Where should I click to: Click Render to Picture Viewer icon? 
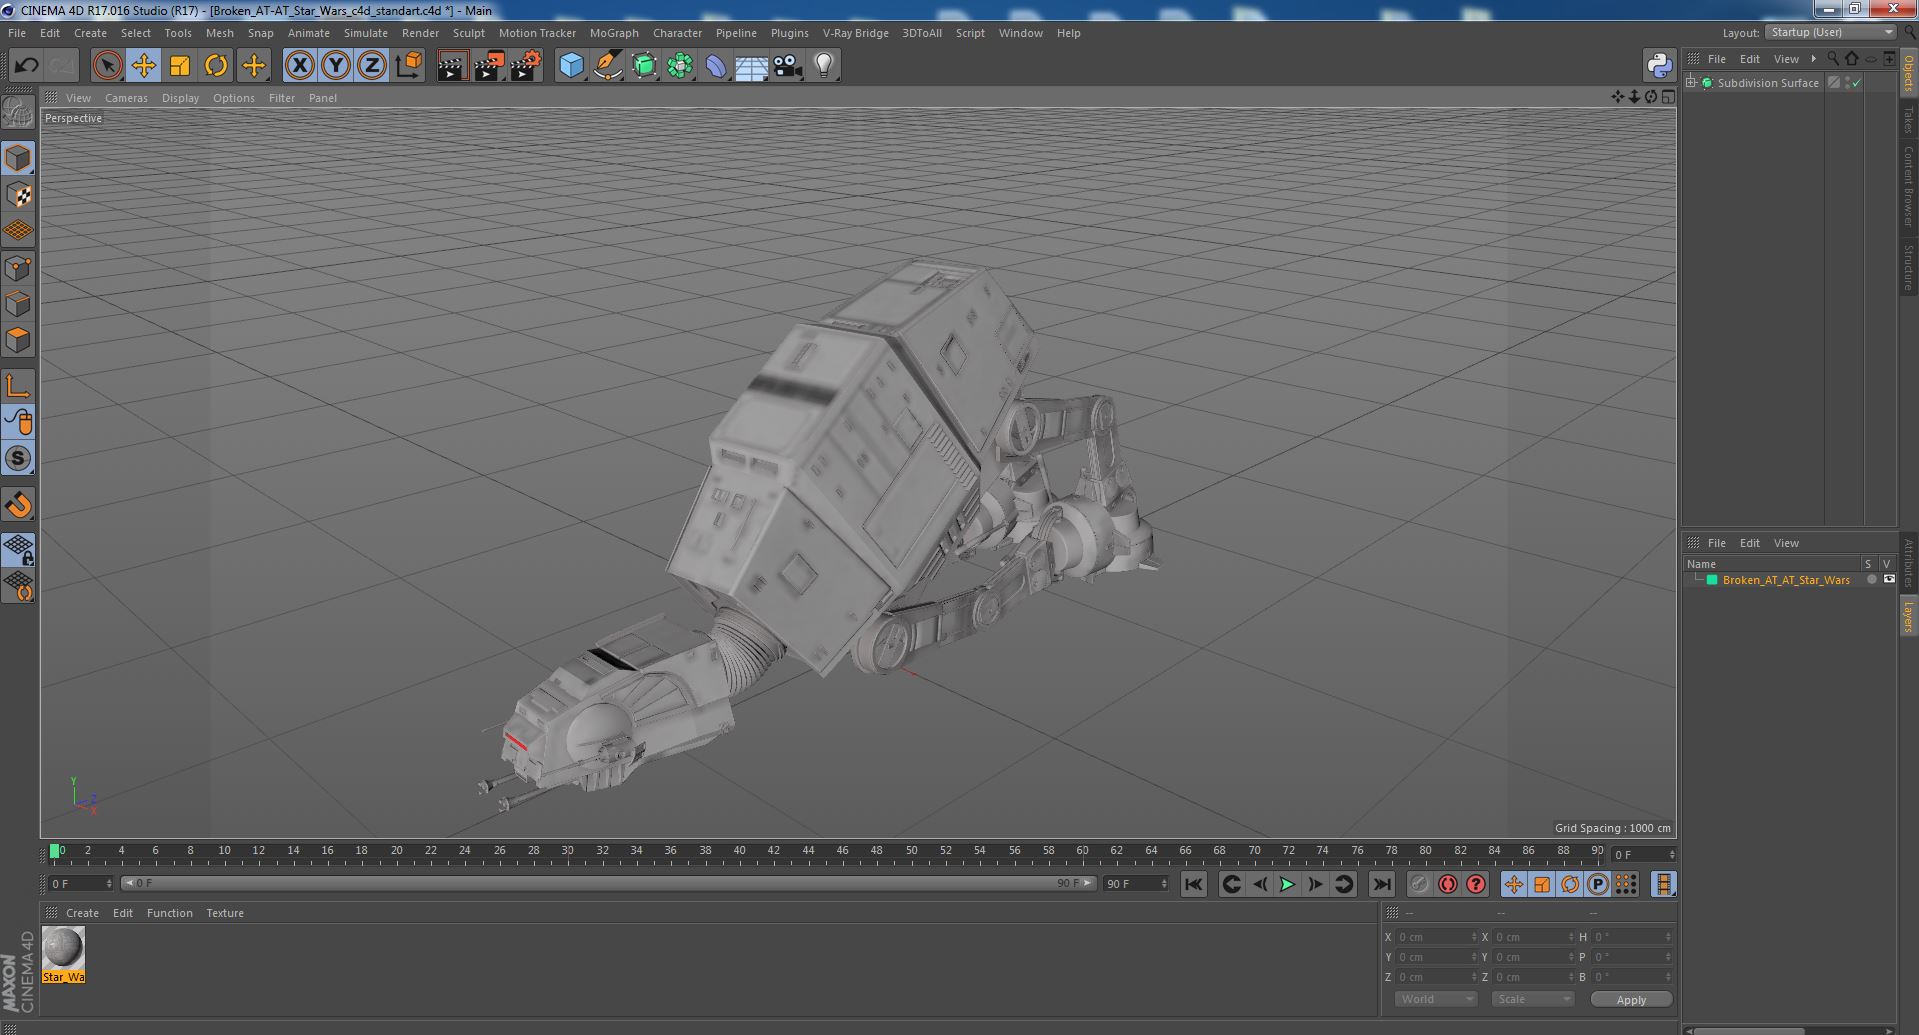click(489, 66)
